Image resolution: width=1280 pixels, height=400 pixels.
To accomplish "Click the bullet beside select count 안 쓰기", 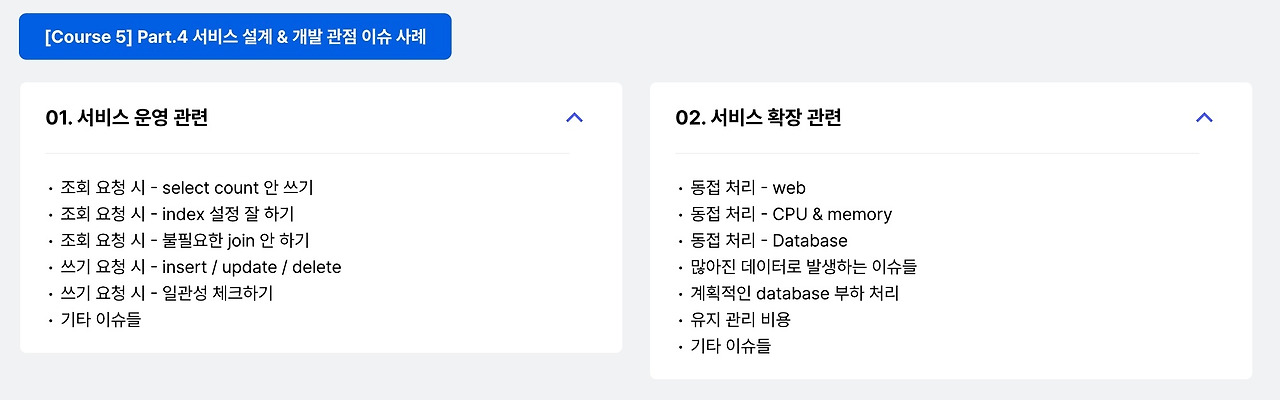I will pyautogui.click(x=50, y=188).
